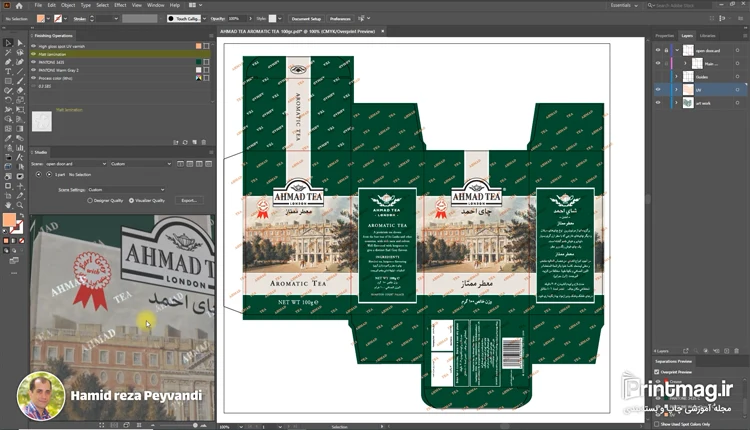Click the Opacity 100% input field
The height and width of the screenshot is (430, 750).
(237, 19)
